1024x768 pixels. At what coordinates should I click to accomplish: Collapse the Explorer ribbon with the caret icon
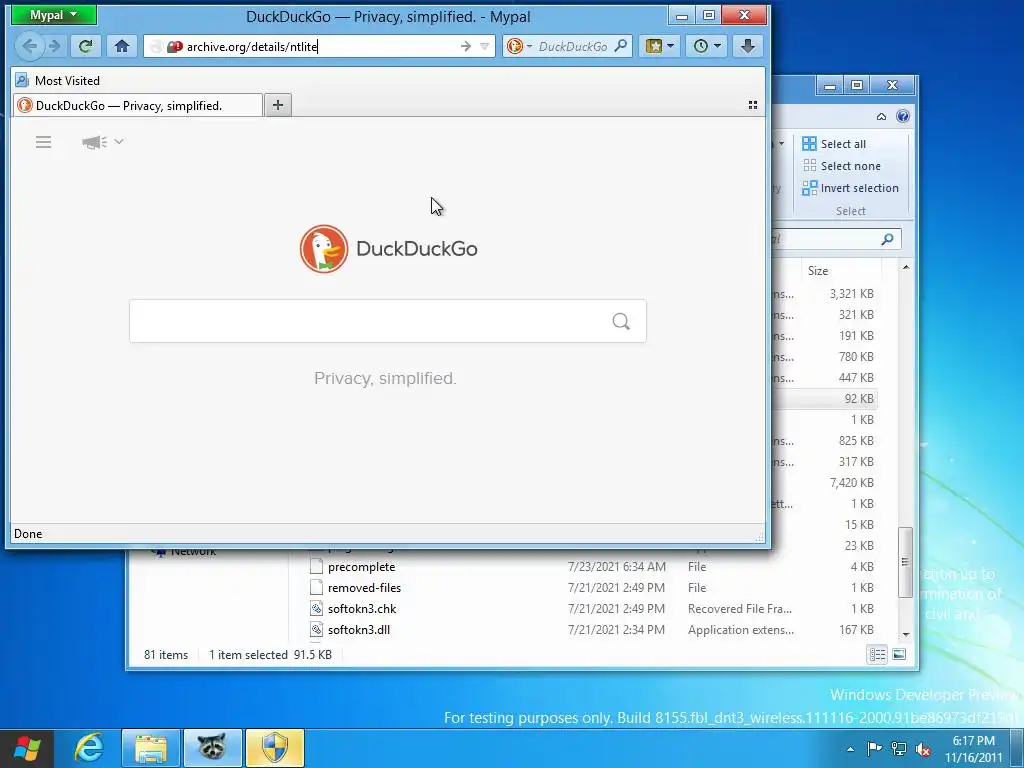pyautogui.click(x=881, y=116)
